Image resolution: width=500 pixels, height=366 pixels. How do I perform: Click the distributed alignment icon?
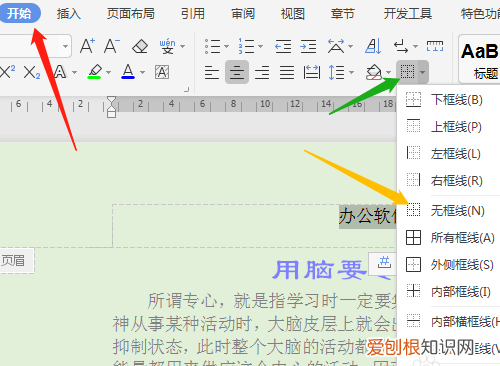pos(312,72)
